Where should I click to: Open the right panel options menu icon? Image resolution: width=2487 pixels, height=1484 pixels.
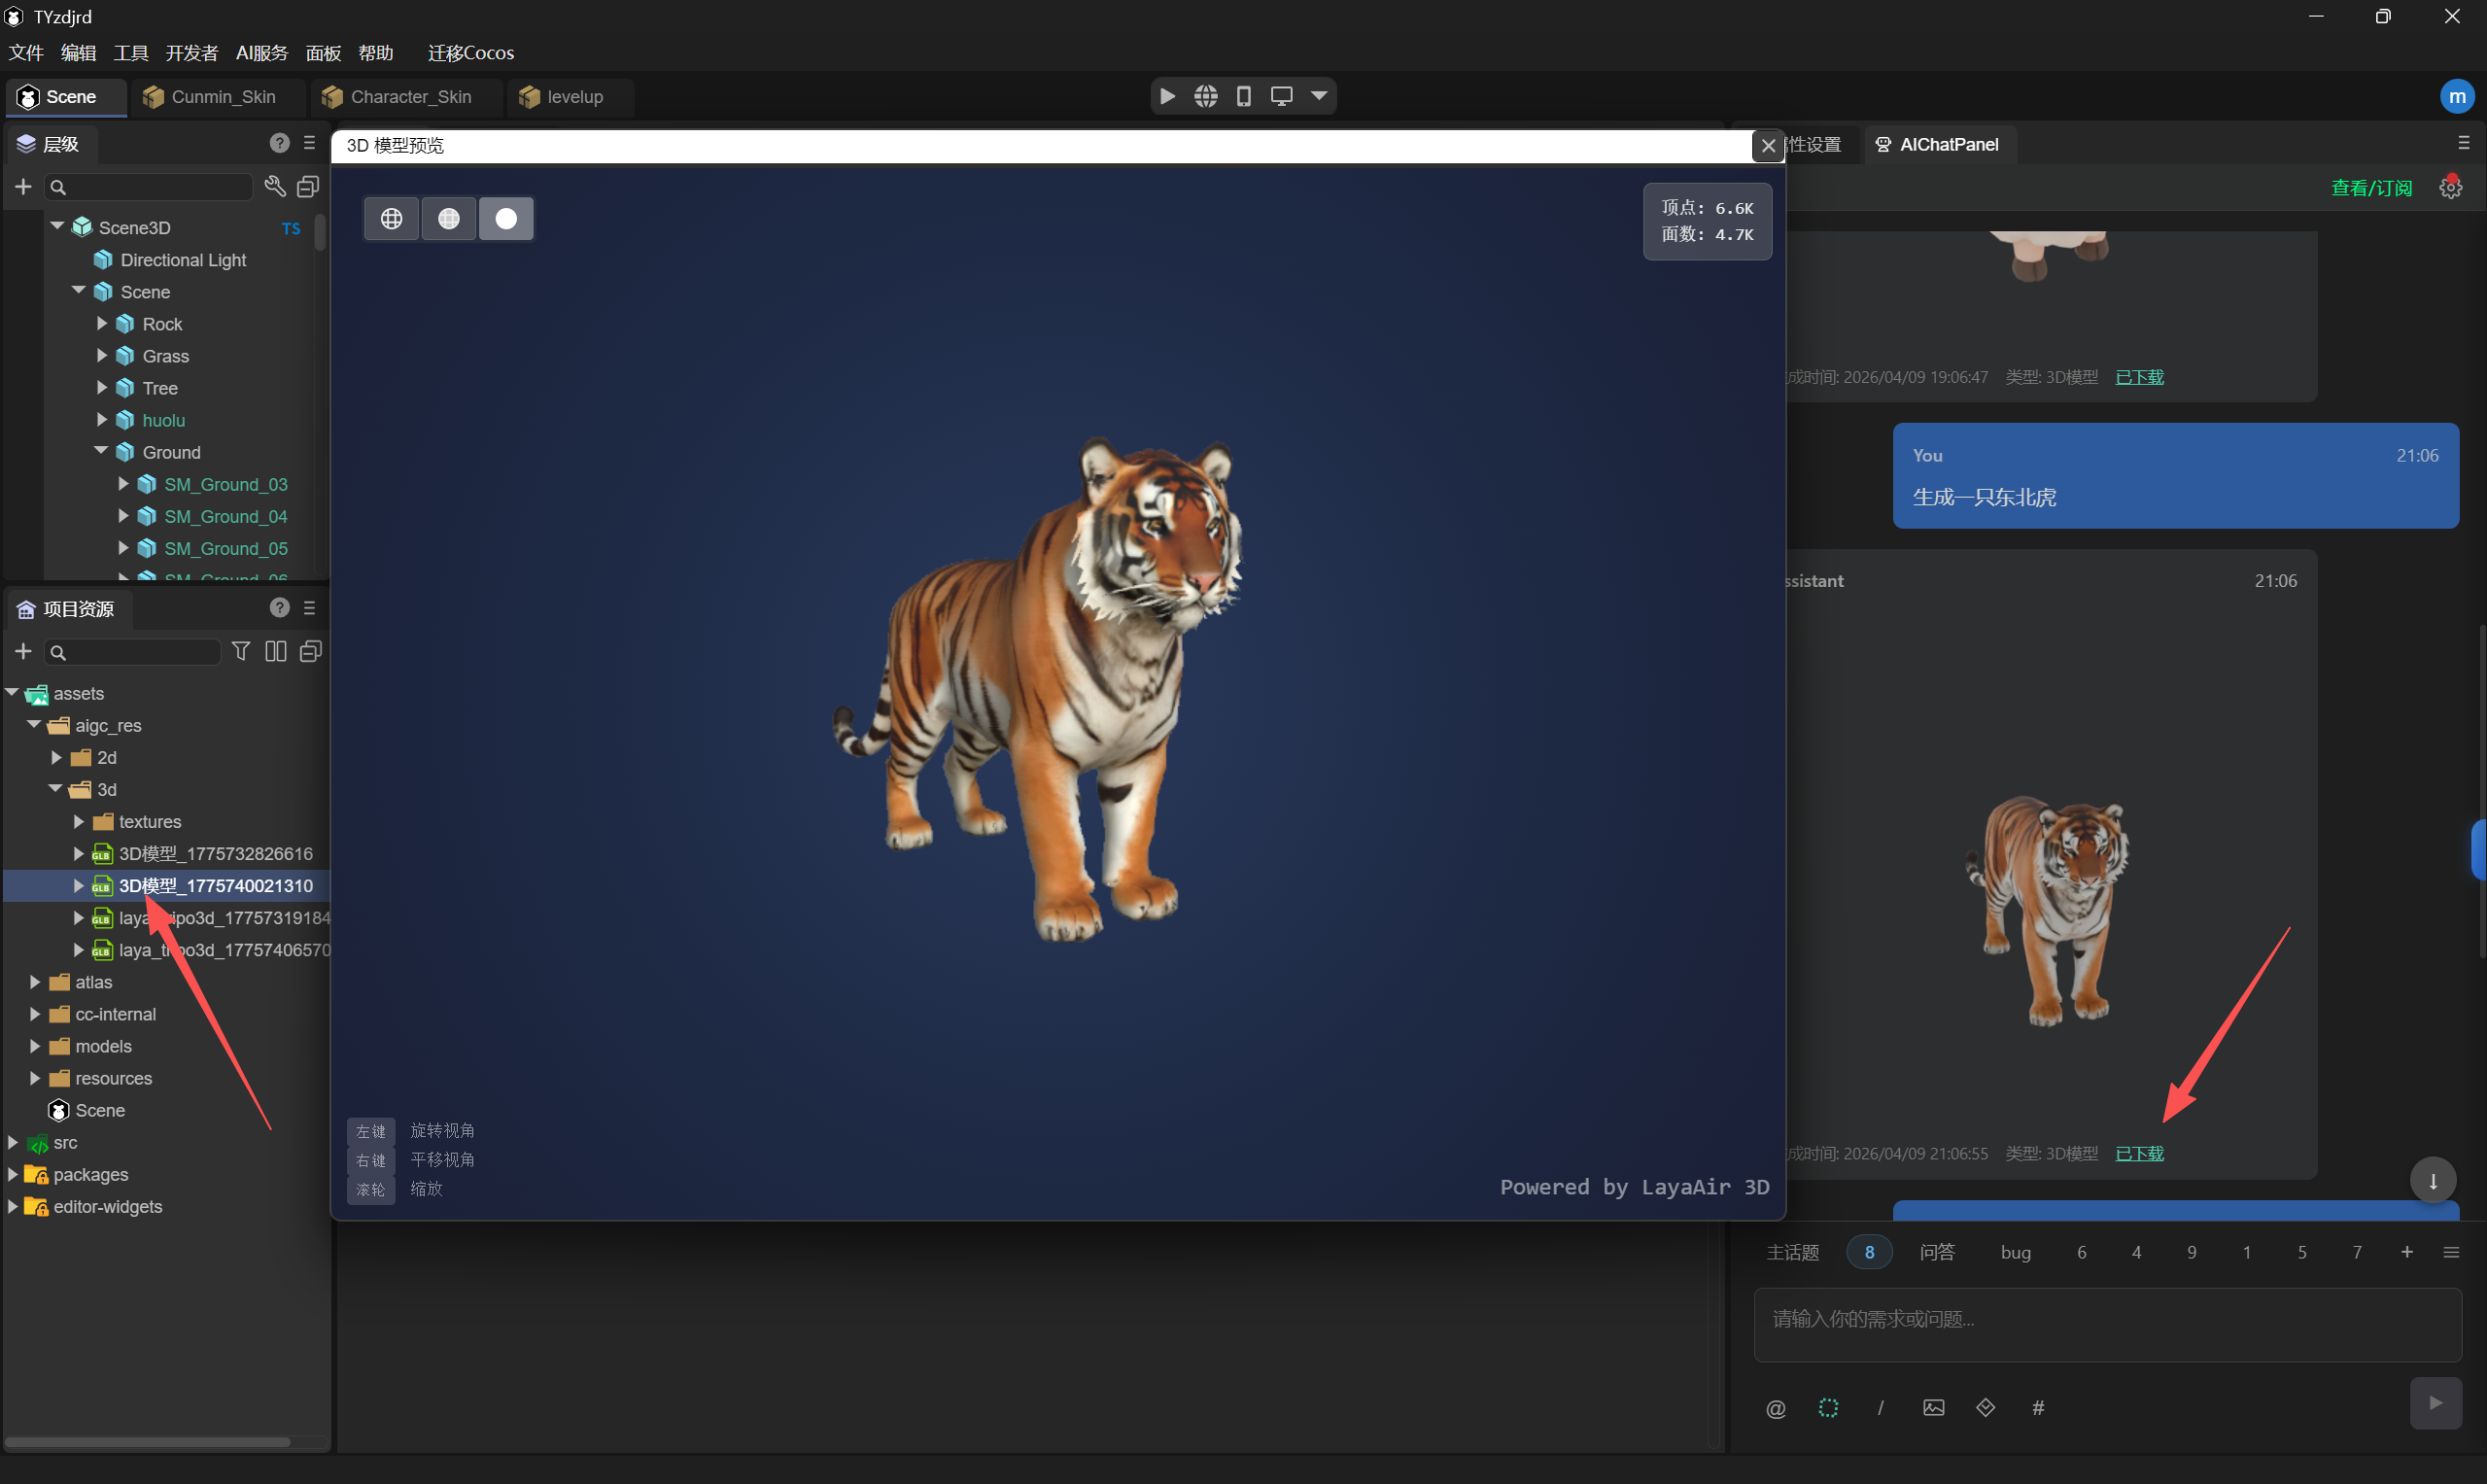tap(2463, 143)
